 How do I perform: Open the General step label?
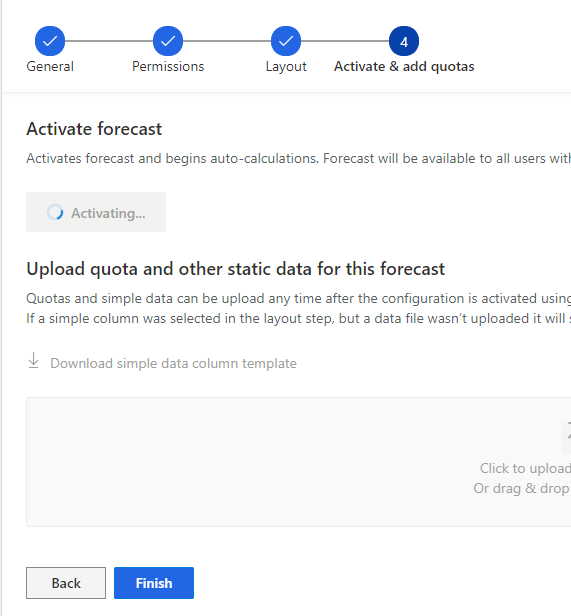click(x=50, y=66)
